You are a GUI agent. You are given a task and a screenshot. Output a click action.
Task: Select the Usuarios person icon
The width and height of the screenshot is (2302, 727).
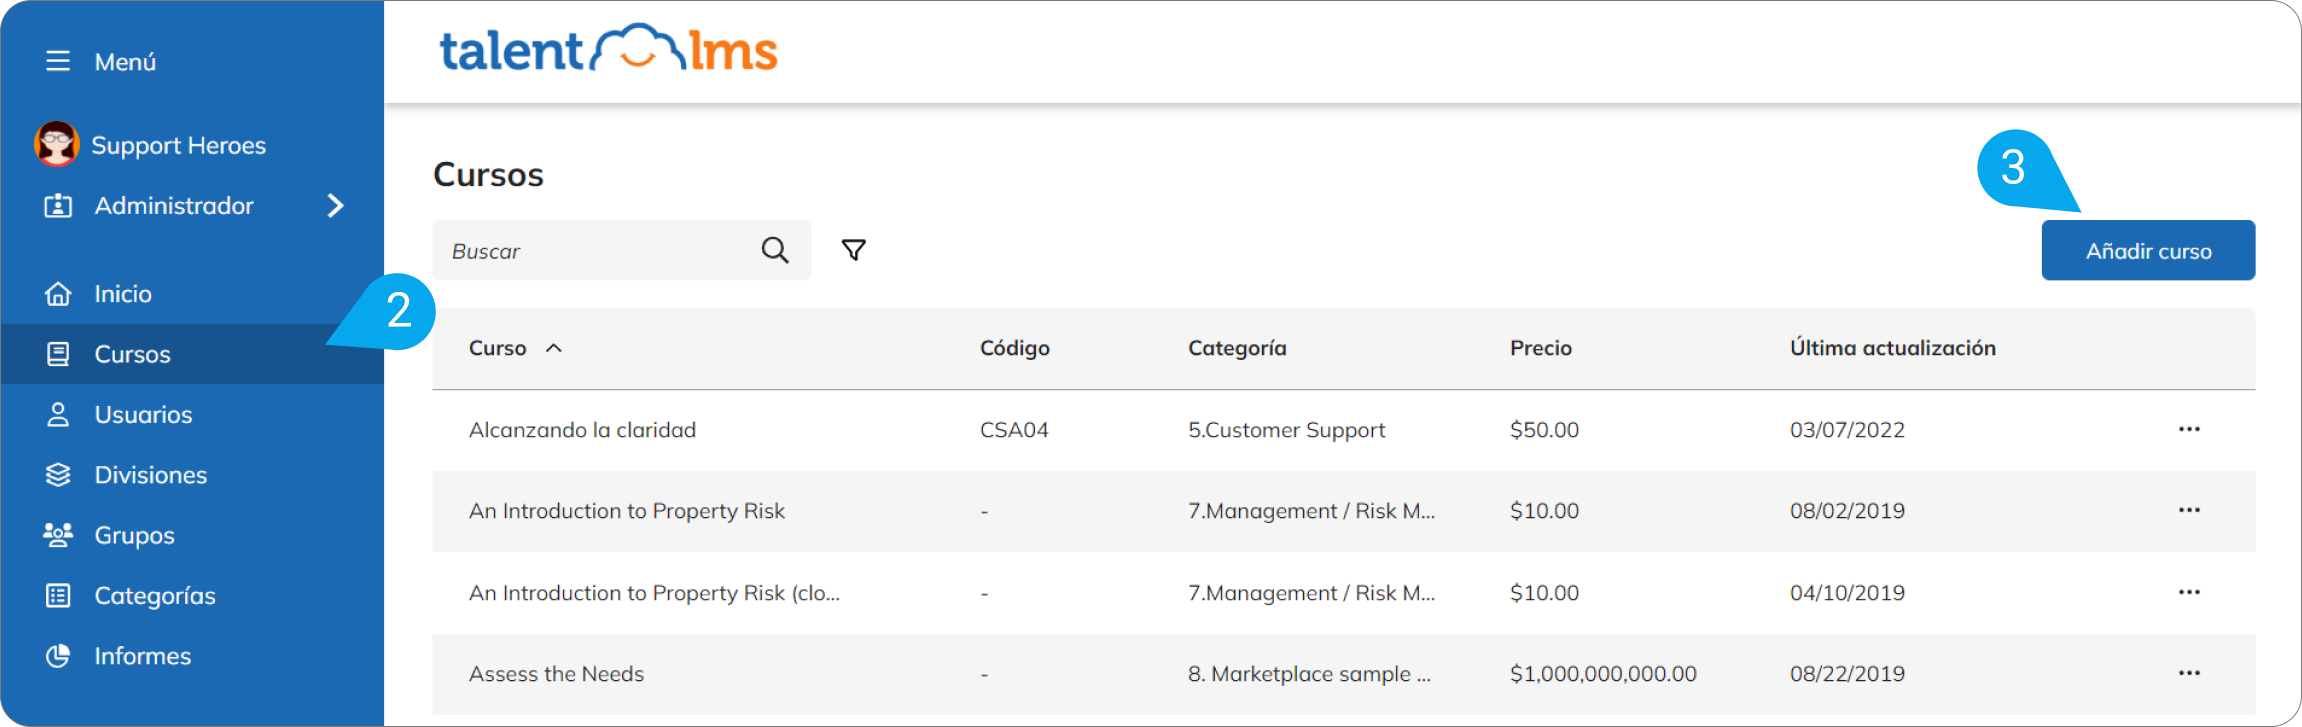58,414
